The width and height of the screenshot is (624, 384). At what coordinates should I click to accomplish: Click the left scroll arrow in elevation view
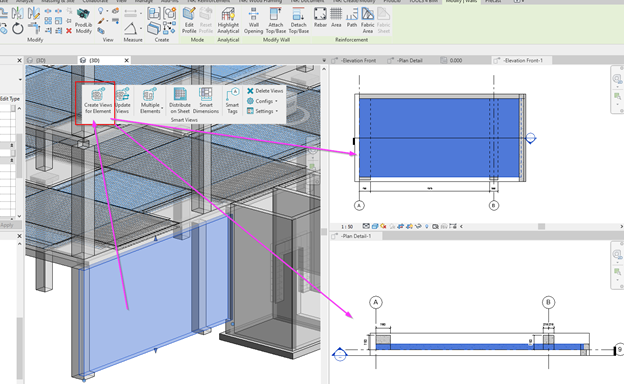point(461,226)
